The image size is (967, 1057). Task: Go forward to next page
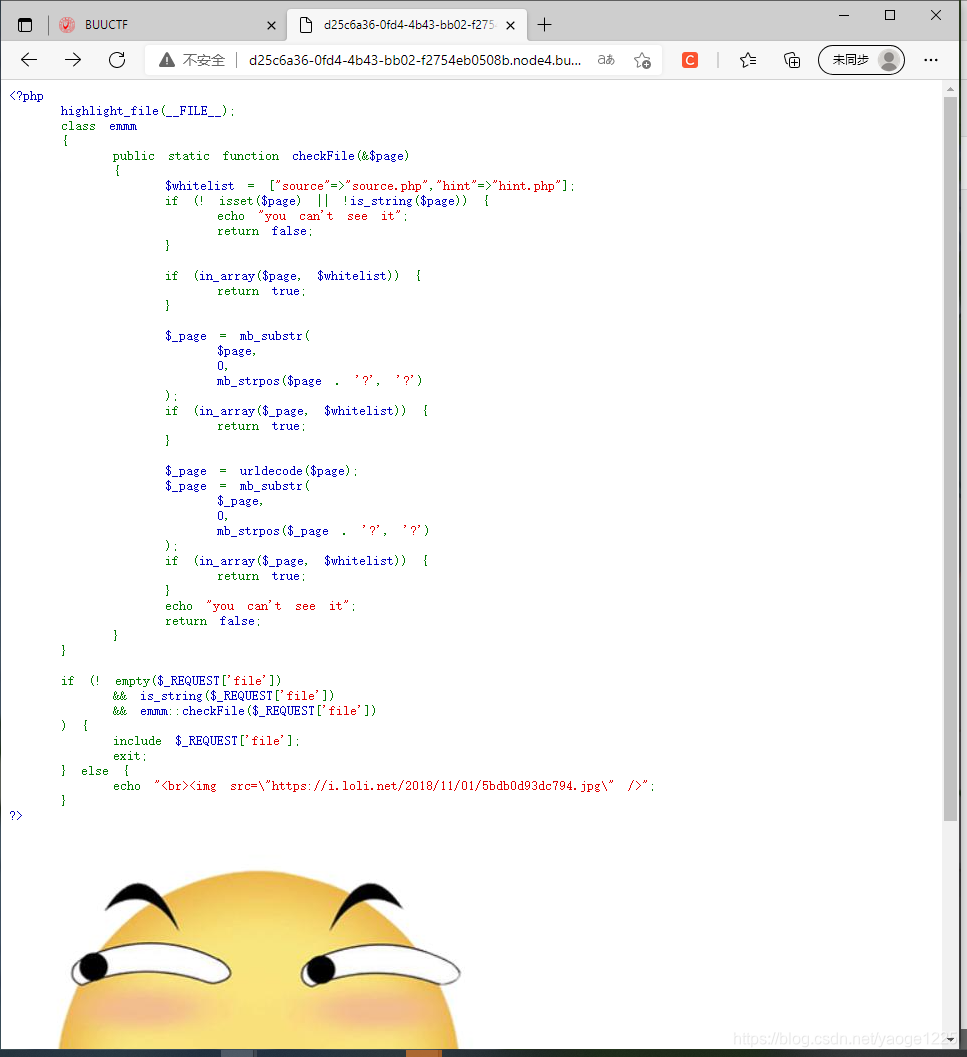click(73, 60)
